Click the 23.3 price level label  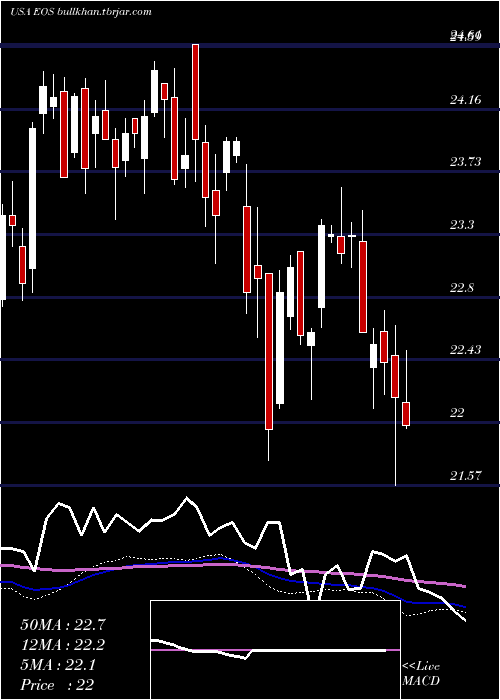[462, 225]
